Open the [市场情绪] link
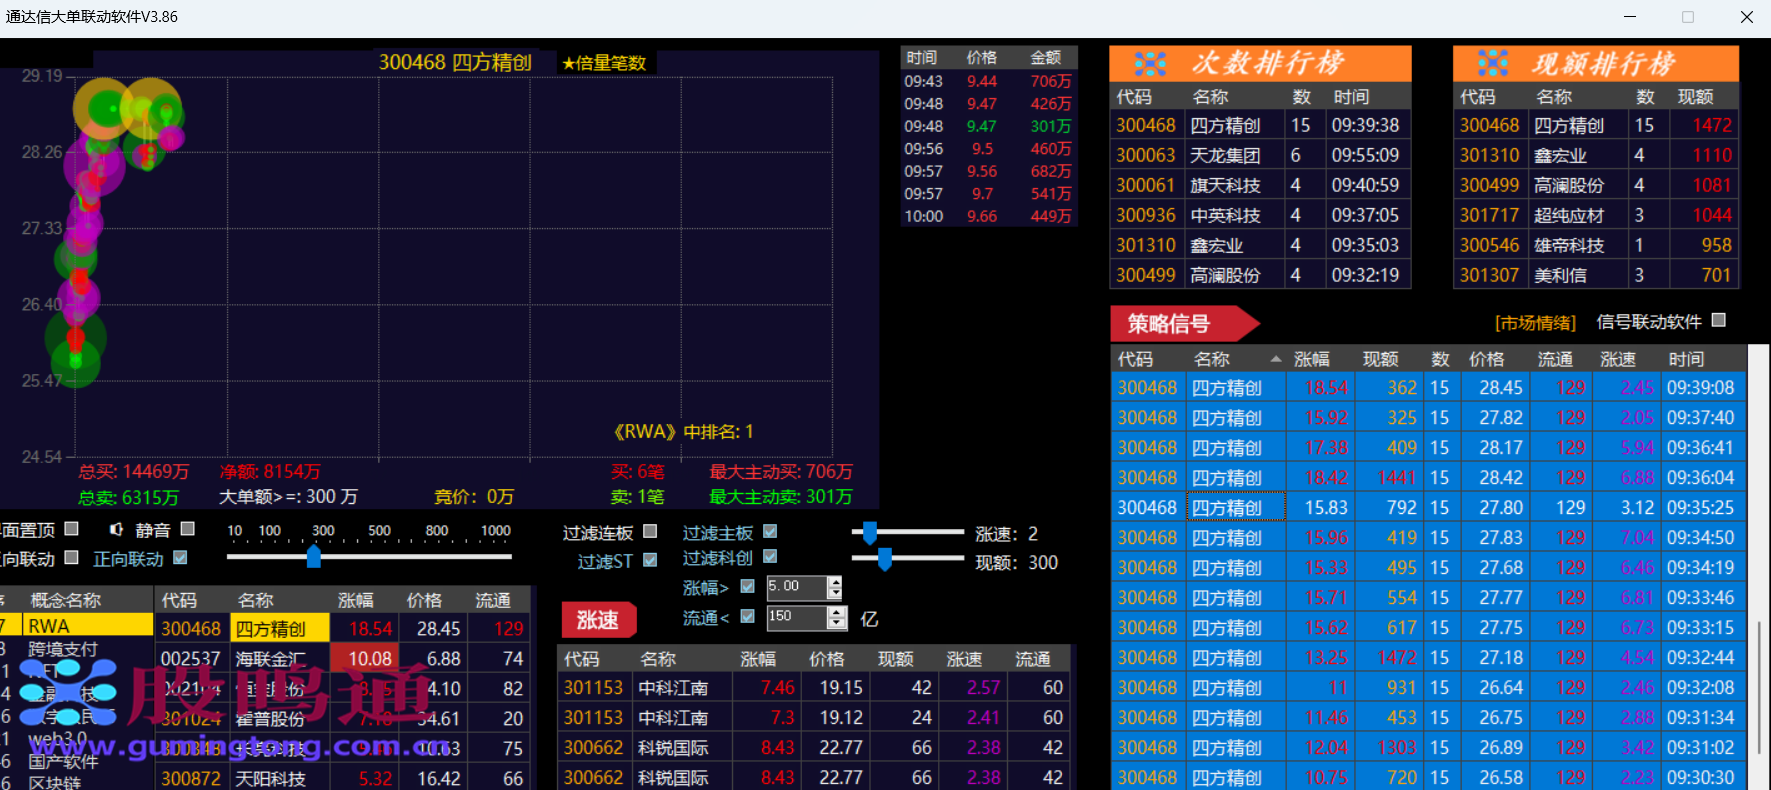The image size is (1771, 790). [1535, 322]
